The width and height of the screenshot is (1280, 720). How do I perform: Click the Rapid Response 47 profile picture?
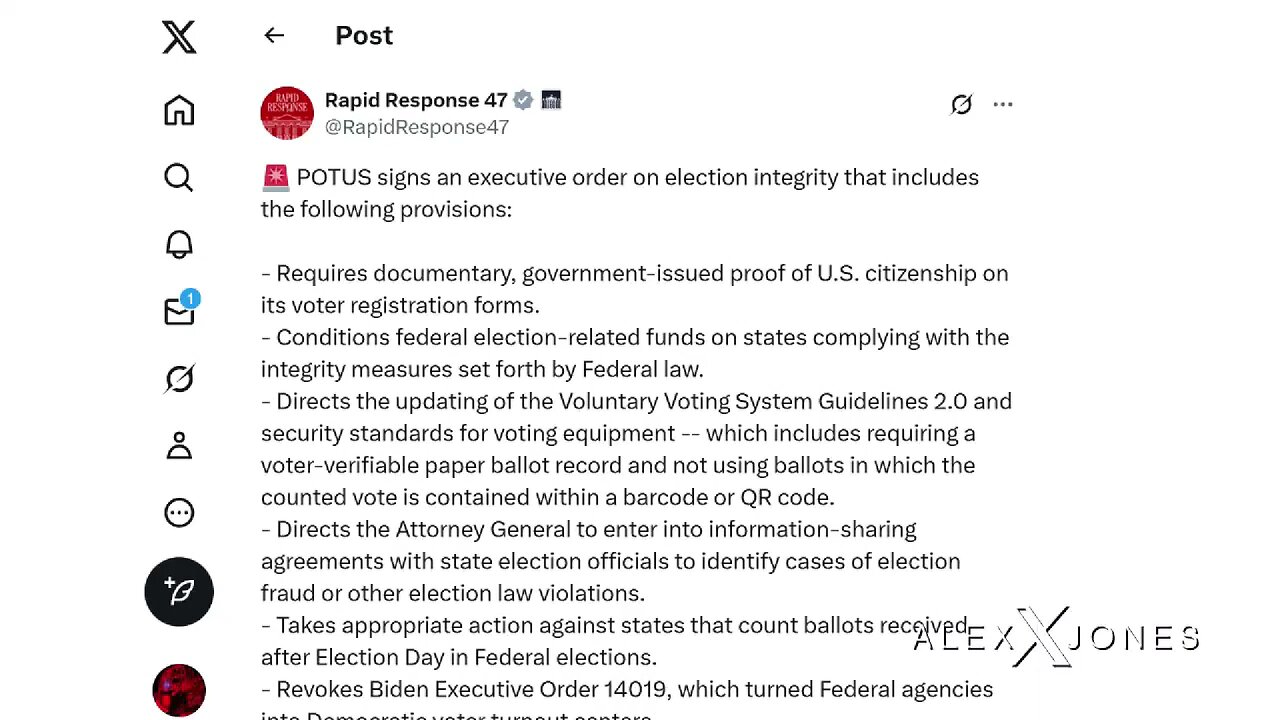click(x=287, y=113)
